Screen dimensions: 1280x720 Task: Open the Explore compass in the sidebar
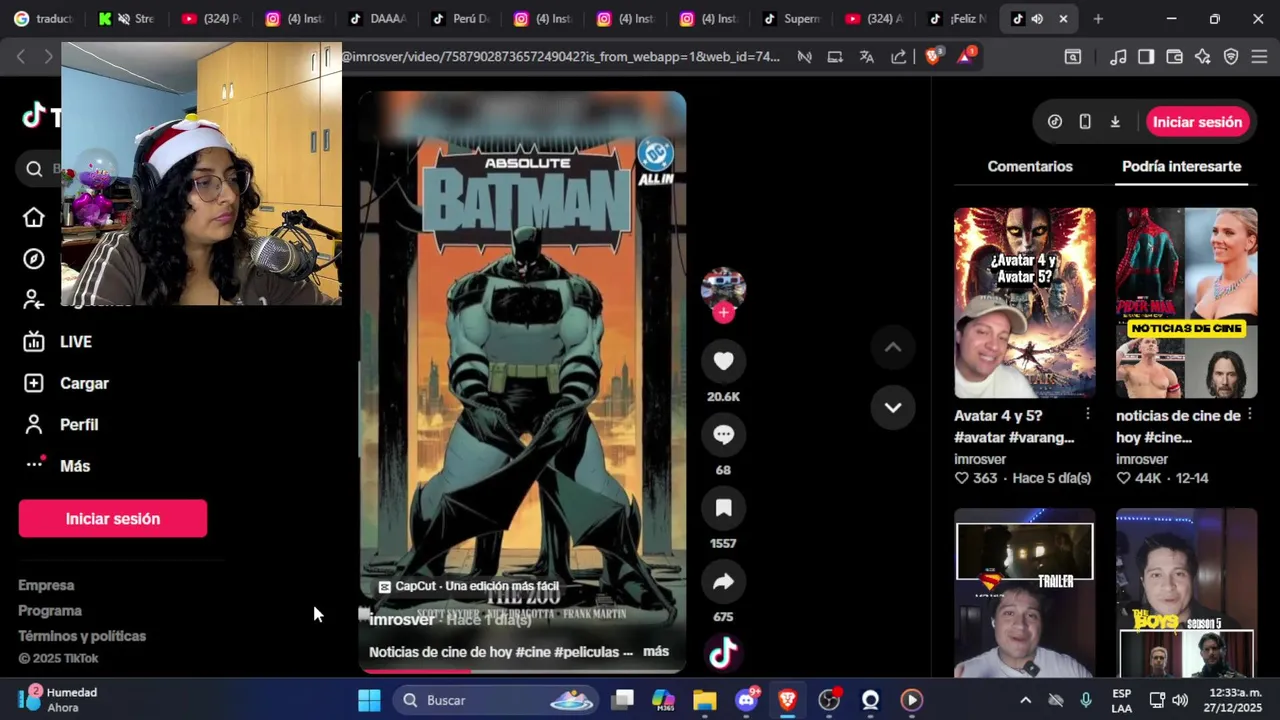(34, 259)
